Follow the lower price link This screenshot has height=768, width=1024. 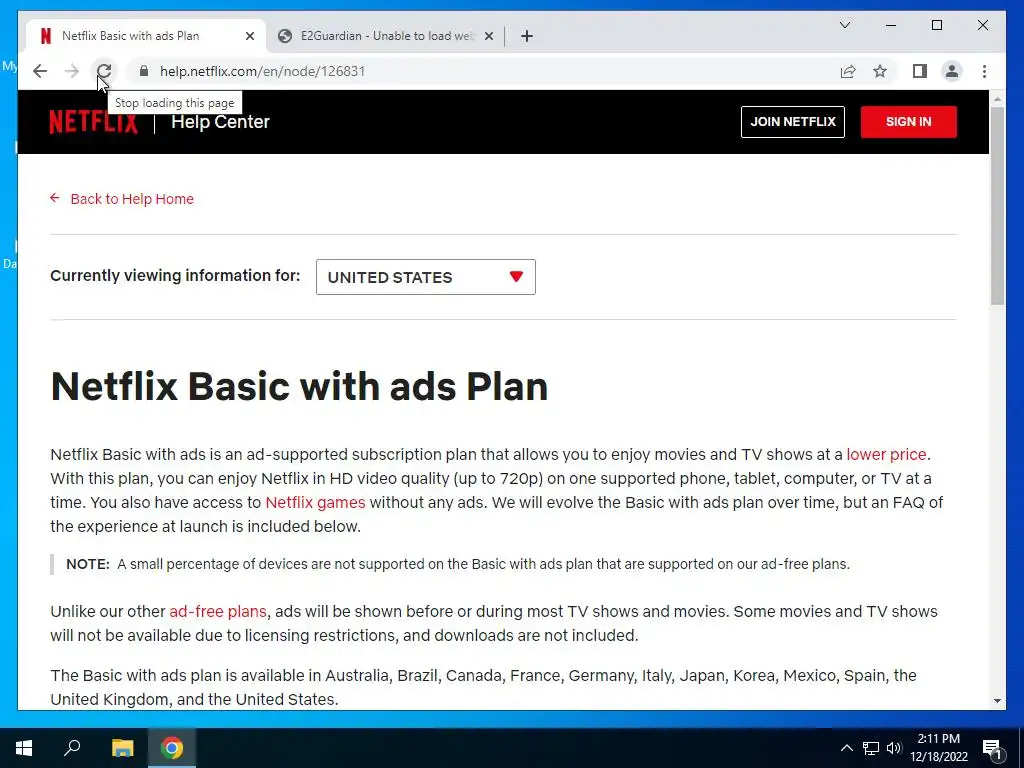(886, 455)
